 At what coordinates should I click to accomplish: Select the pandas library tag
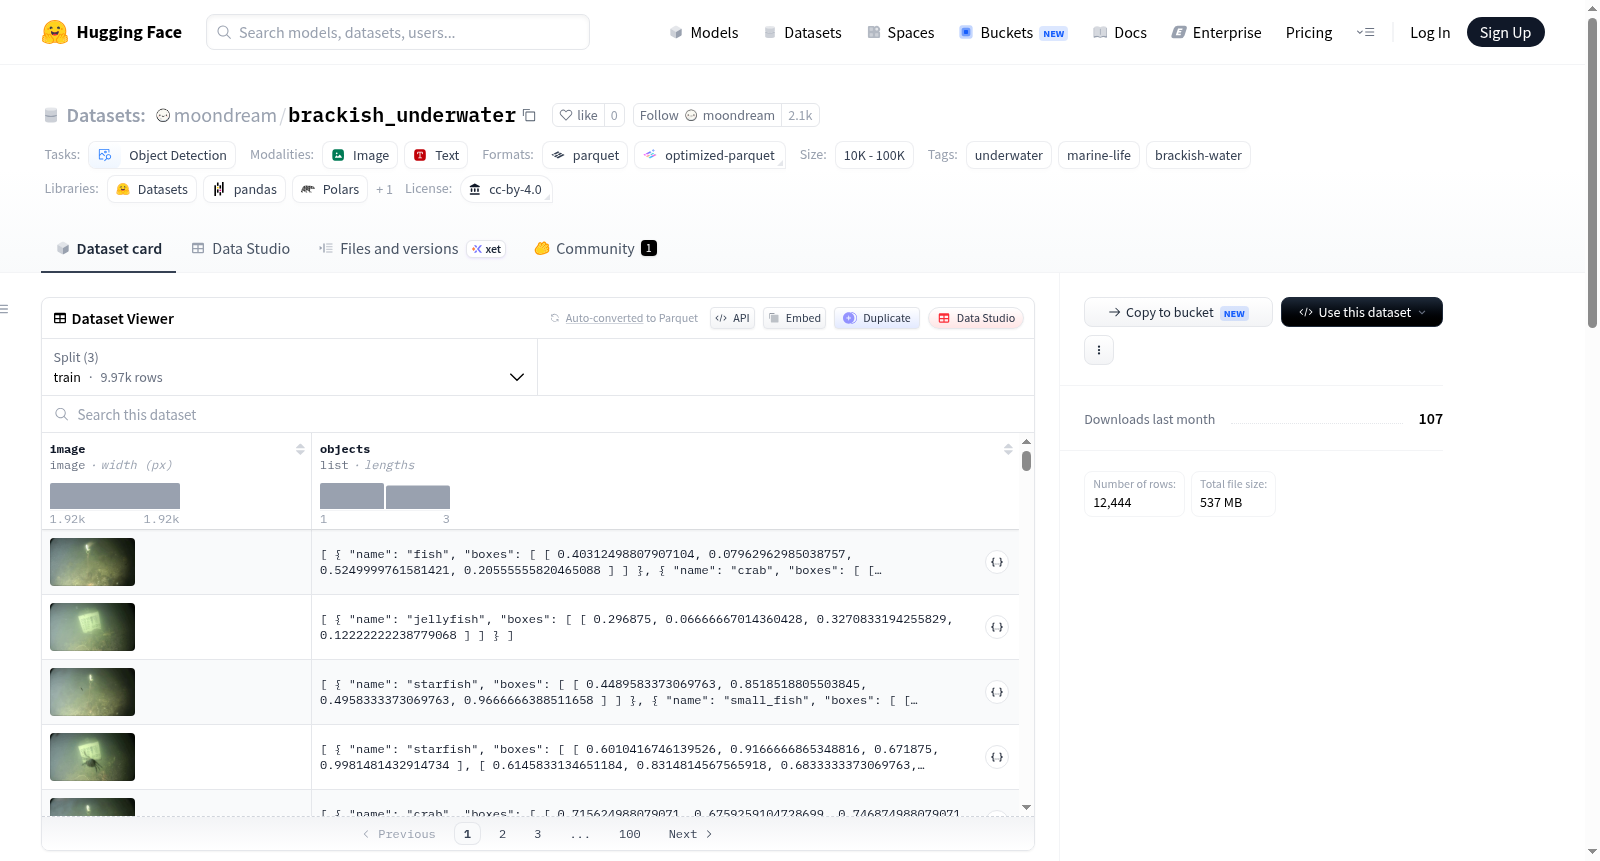coord(245,189)
